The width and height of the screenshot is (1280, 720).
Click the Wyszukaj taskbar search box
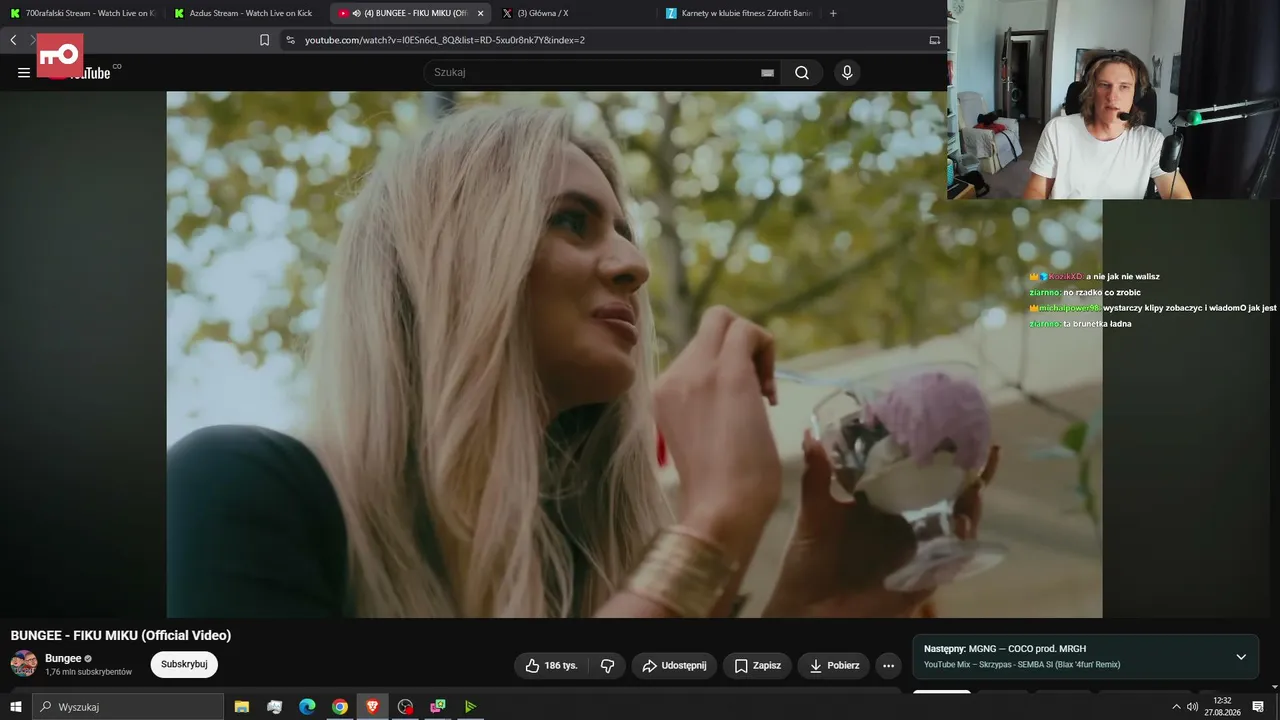pos(128,707)
